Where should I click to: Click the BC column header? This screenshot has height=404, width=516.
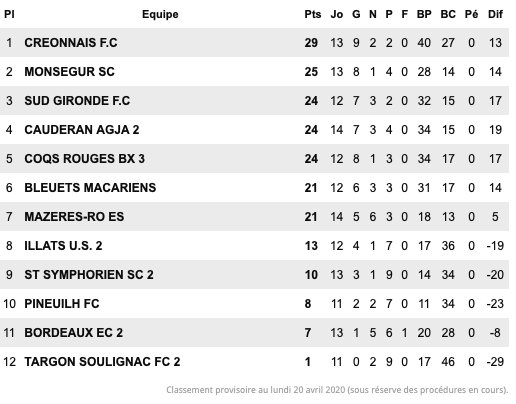(448, 14)
